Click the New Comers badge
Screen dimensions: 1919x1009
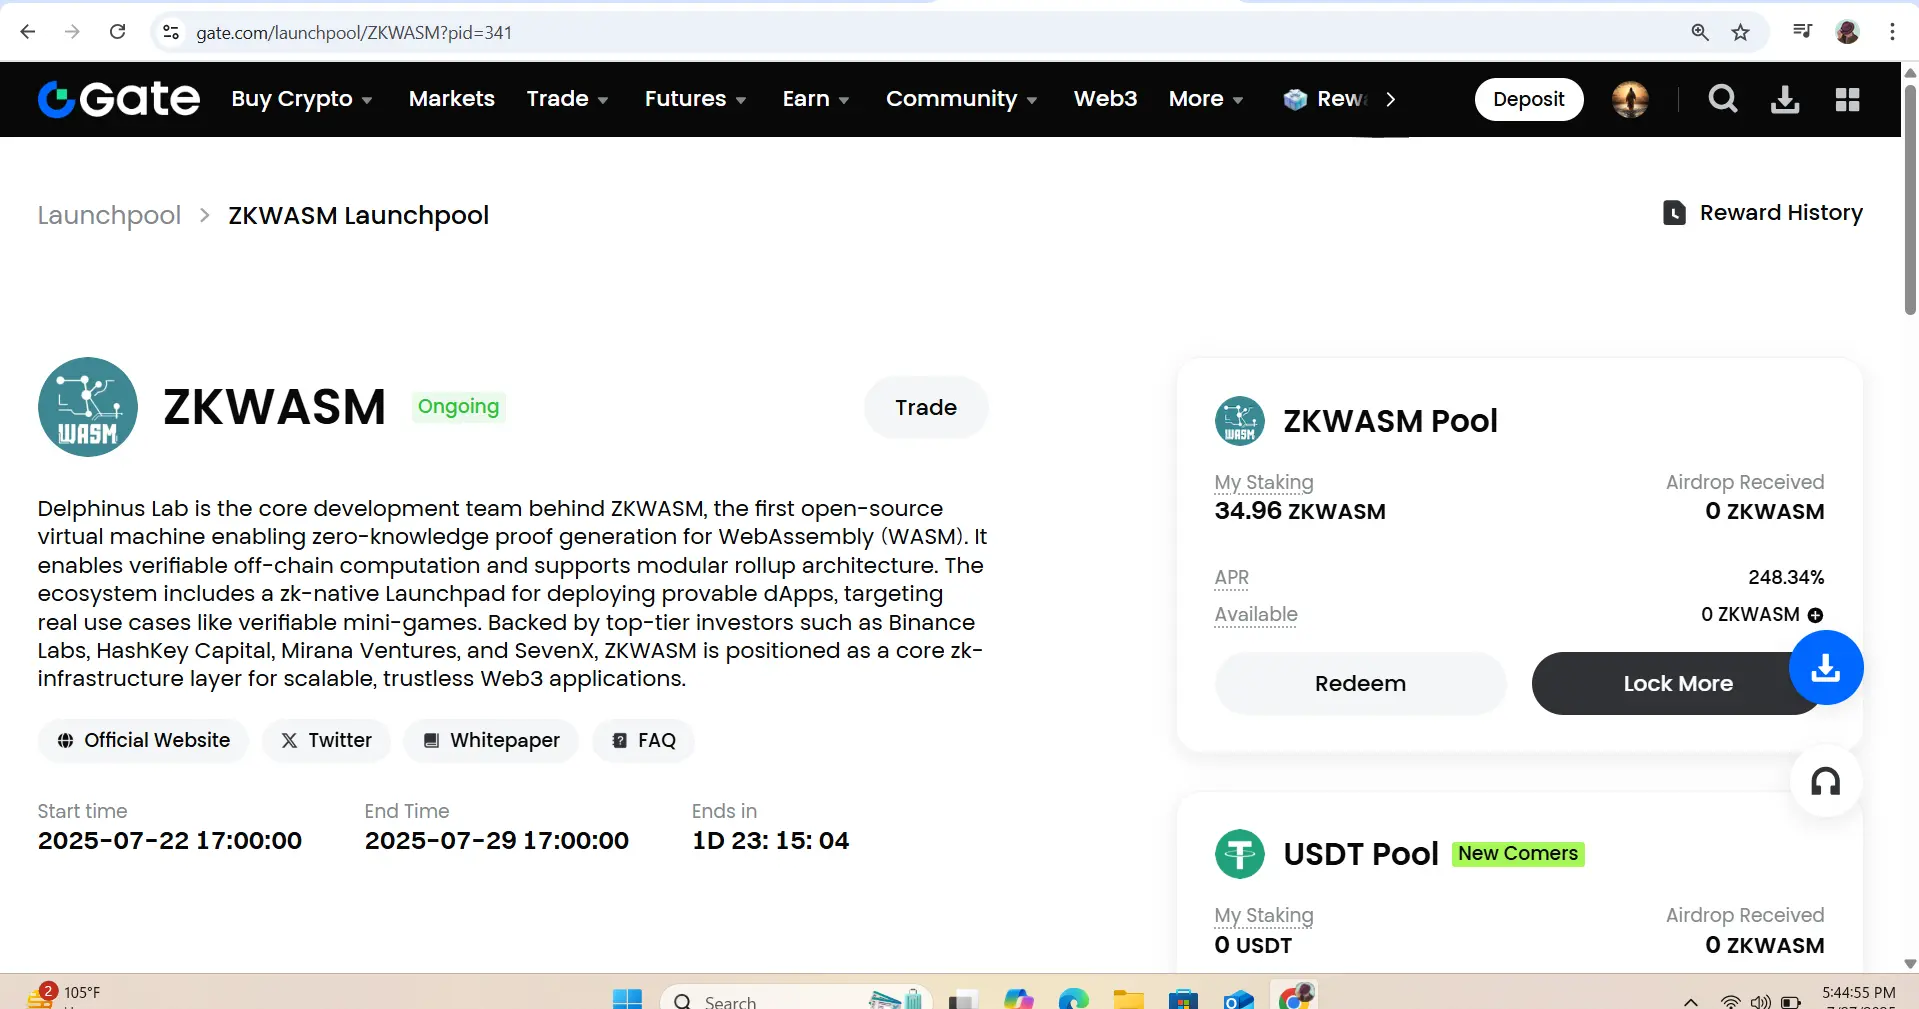(1517, 854)
